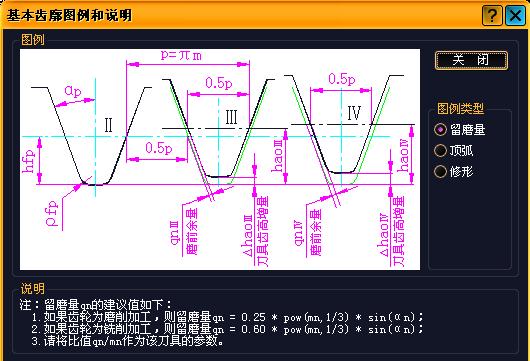Click the p=πm pitch label in diagram
Screen dimensions: 530x361
[181, 55]
